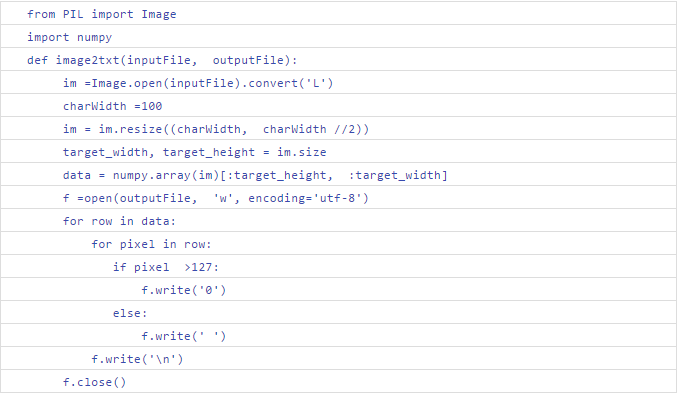Click the numpy.array(im) data line
The image size is (677, 395).
[255, 175]
